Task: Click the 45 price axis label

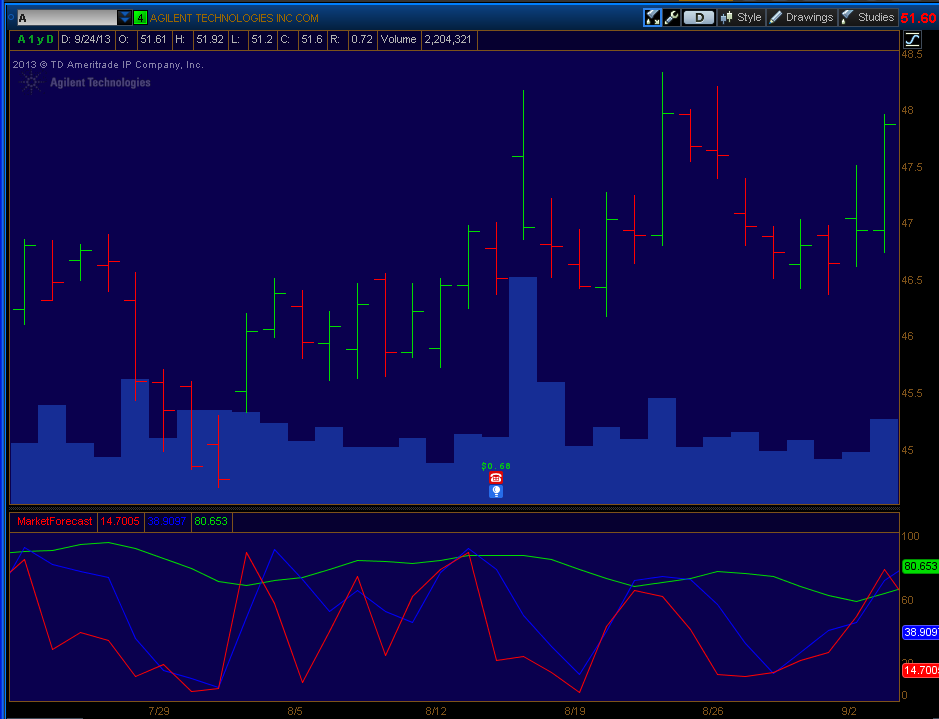Action: 907,450
